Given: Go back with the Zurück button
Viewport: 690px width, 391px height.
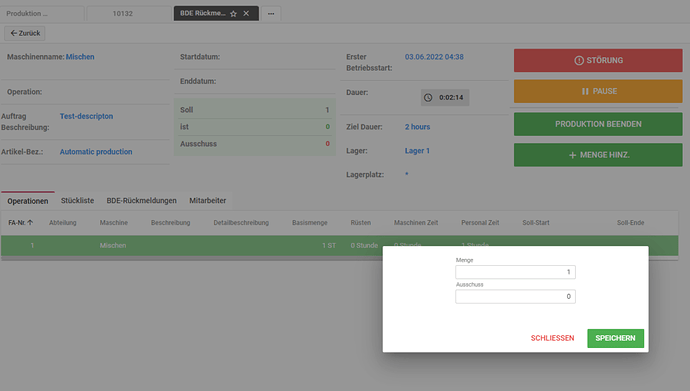Looking at the screenshot, I should [x=25, y=33].
